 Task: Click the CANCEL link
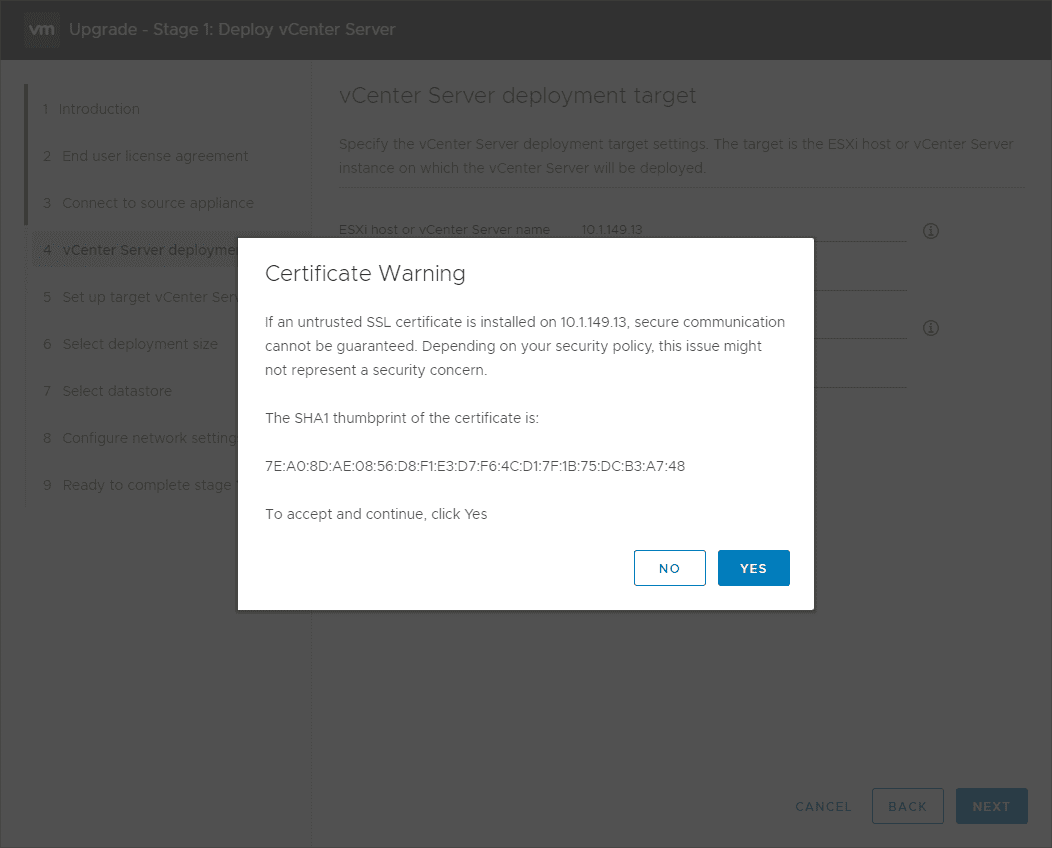click(x=823, y=806)
